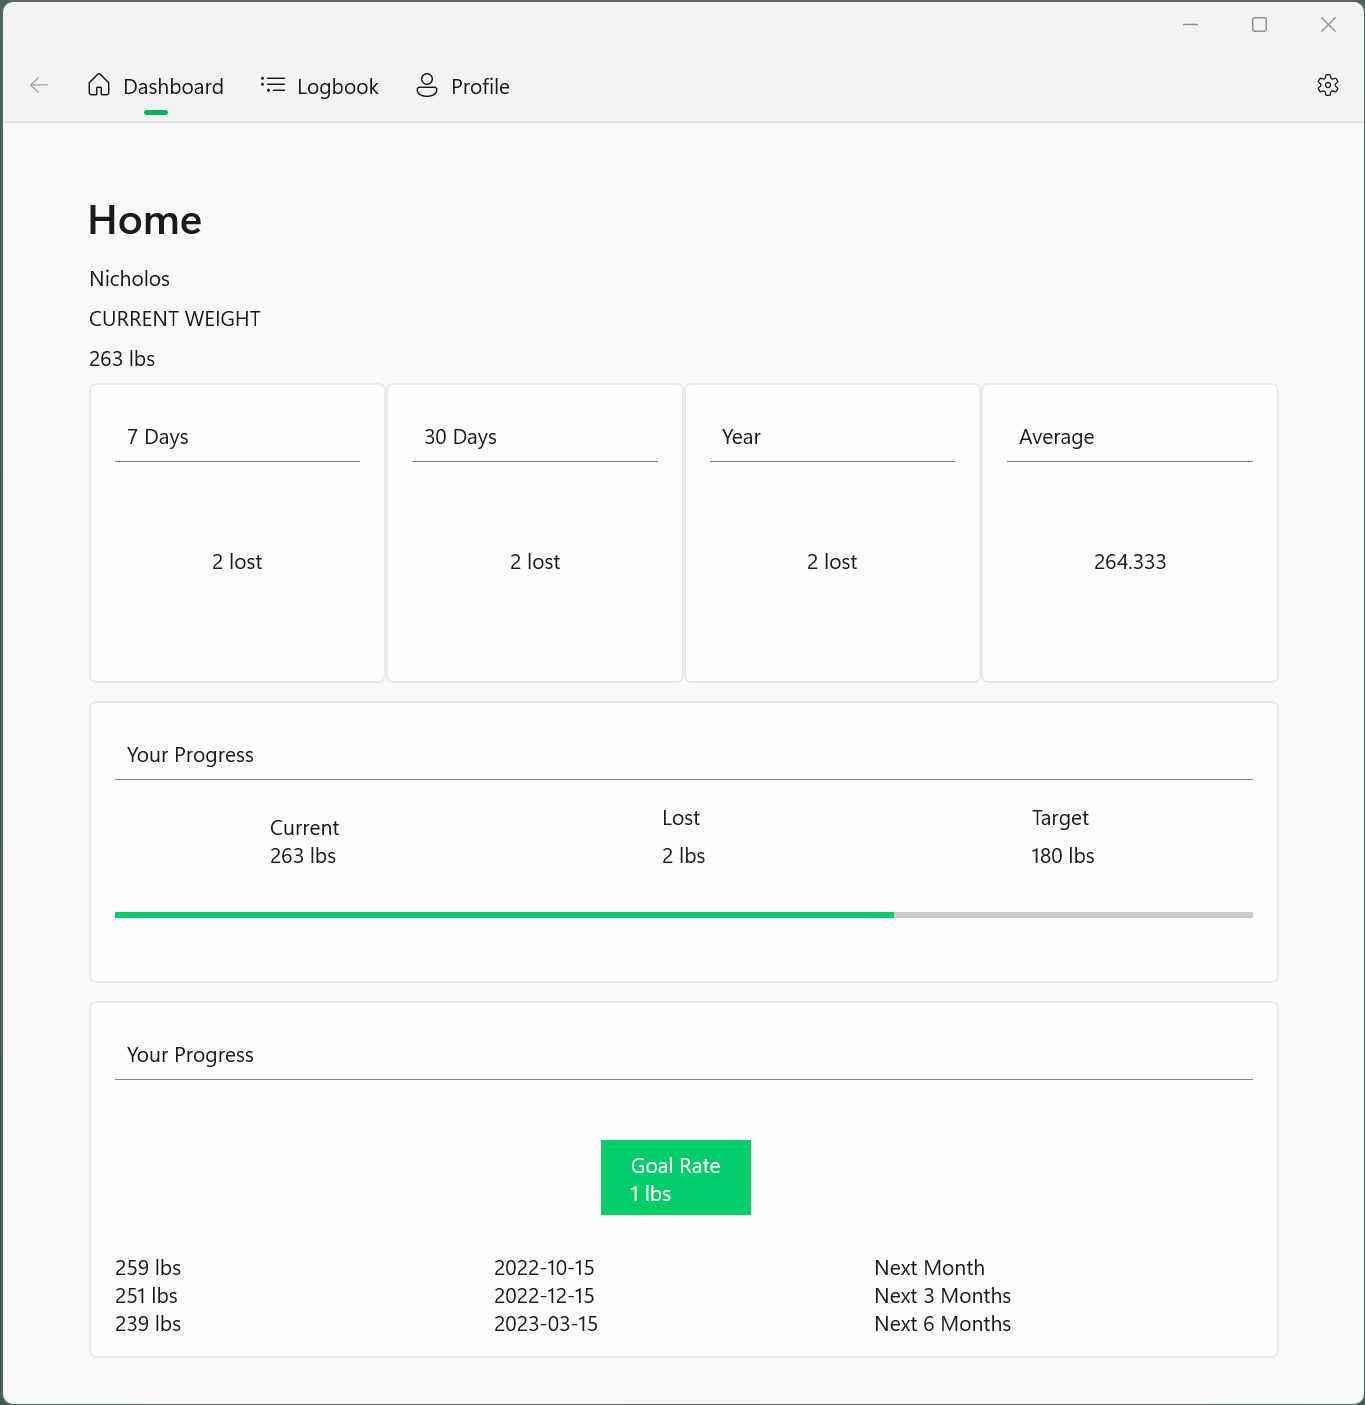Select the 2023-03-15 projected date

click(546, 1323)
